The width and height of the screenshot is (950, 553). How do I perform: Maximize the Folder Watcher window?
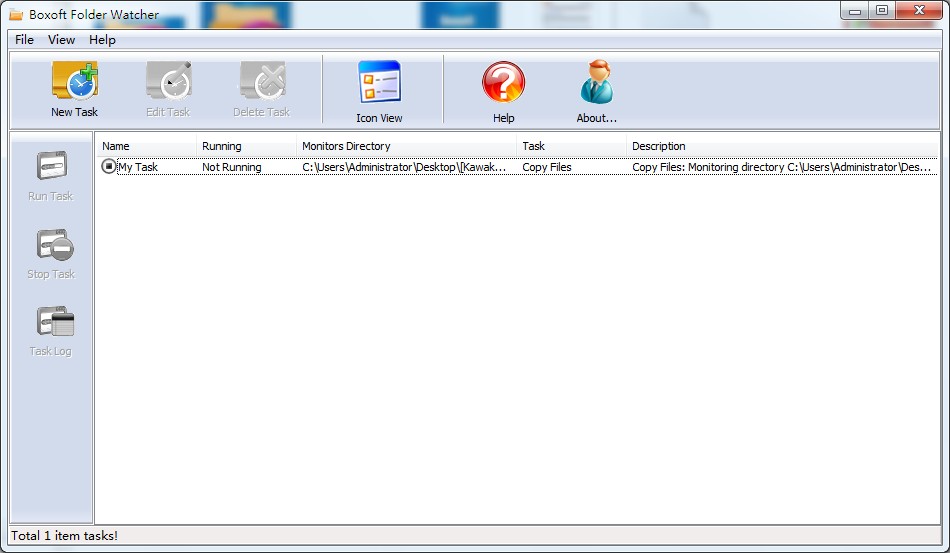(x=882, y=11)
